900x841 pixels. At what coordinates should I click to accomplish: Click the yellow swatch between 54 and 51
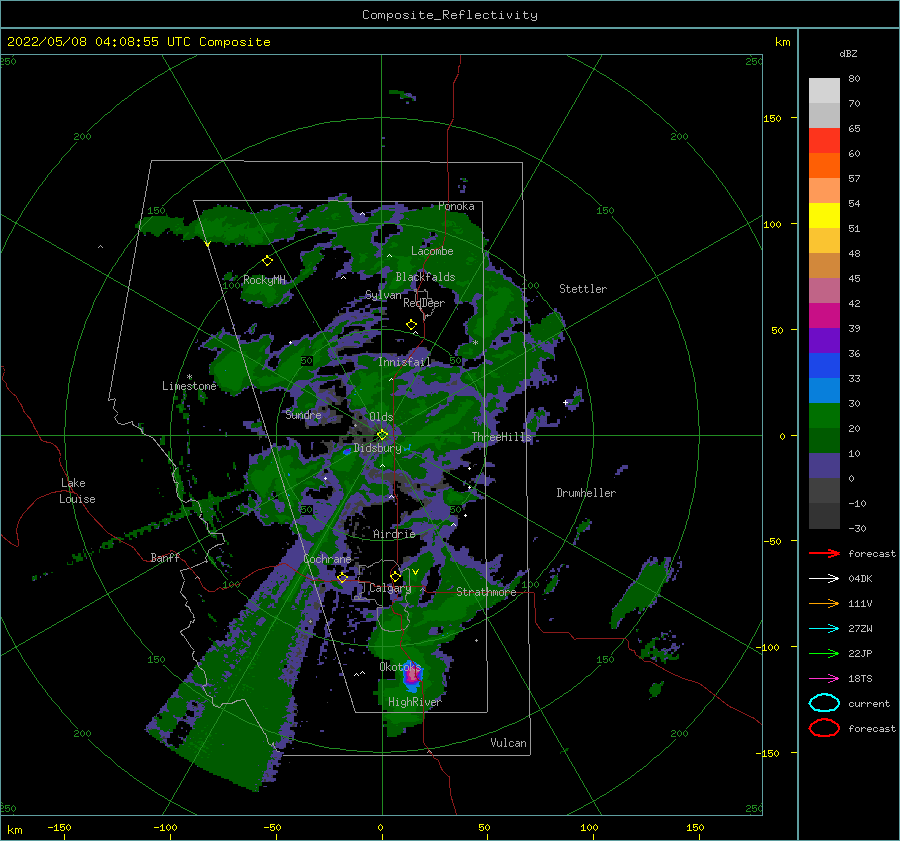pyautogui.click(x=824, y=216)
